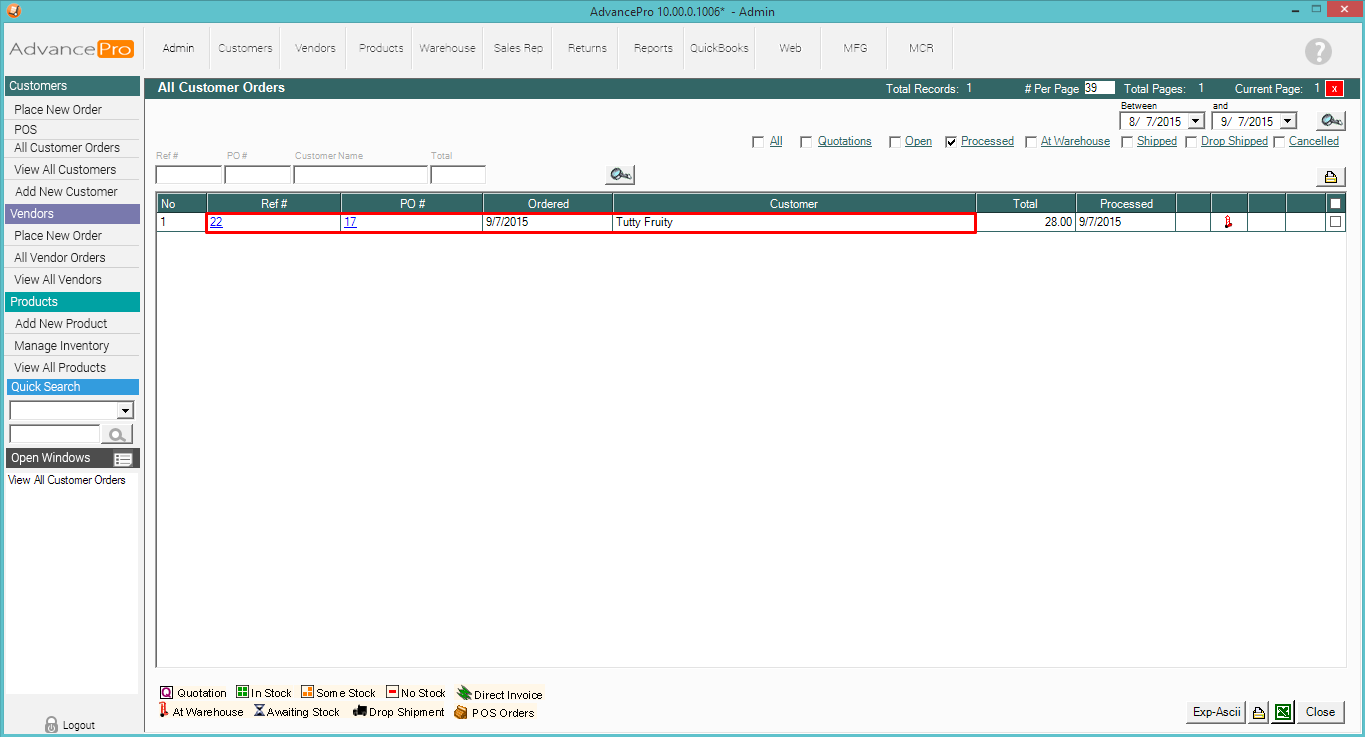
Task: Click the filter search key icon below the Total field
Action: (x=619, y=175)
